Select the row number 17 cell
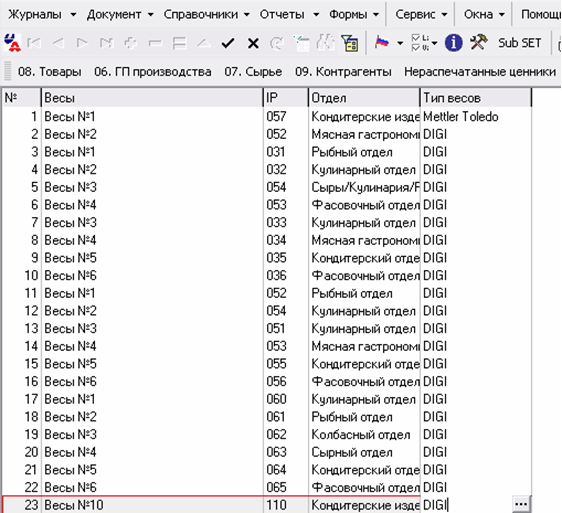Viewport: 562px width, 513px height. click(21, 399)
